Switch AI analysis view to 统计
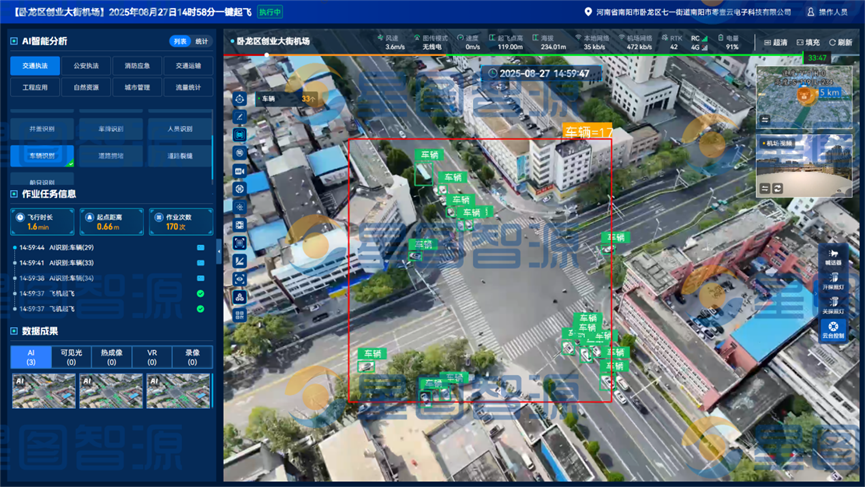The height and width of the screenshot is (487, 865). click(x=202, y=41)
